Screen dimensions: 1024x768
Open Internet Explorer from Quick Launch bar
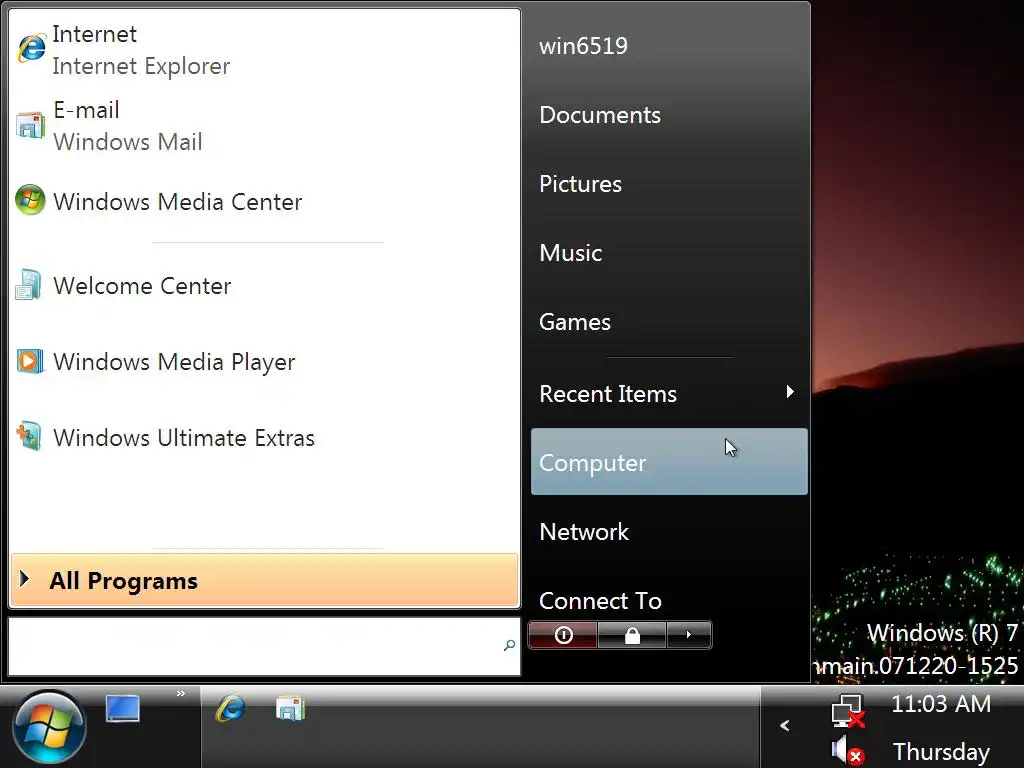[x=231, y=709]
